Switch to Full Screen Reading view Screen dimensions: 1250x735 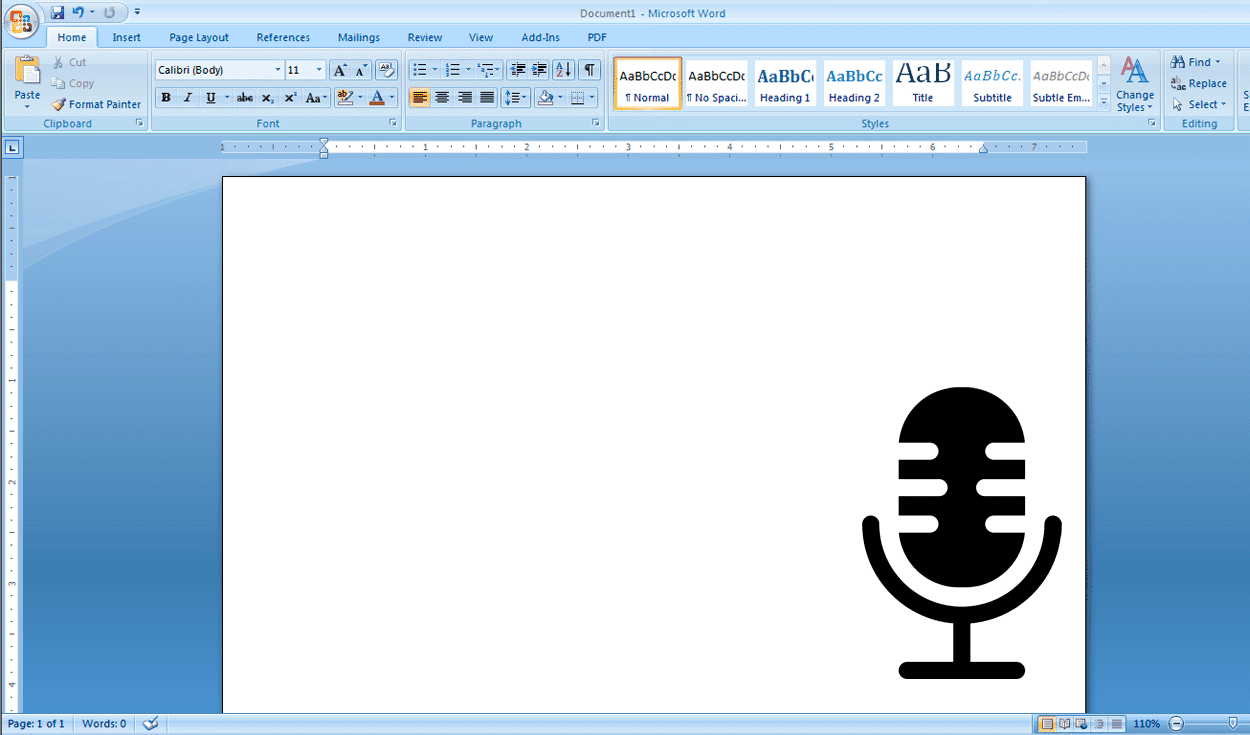click(1063, 723)
